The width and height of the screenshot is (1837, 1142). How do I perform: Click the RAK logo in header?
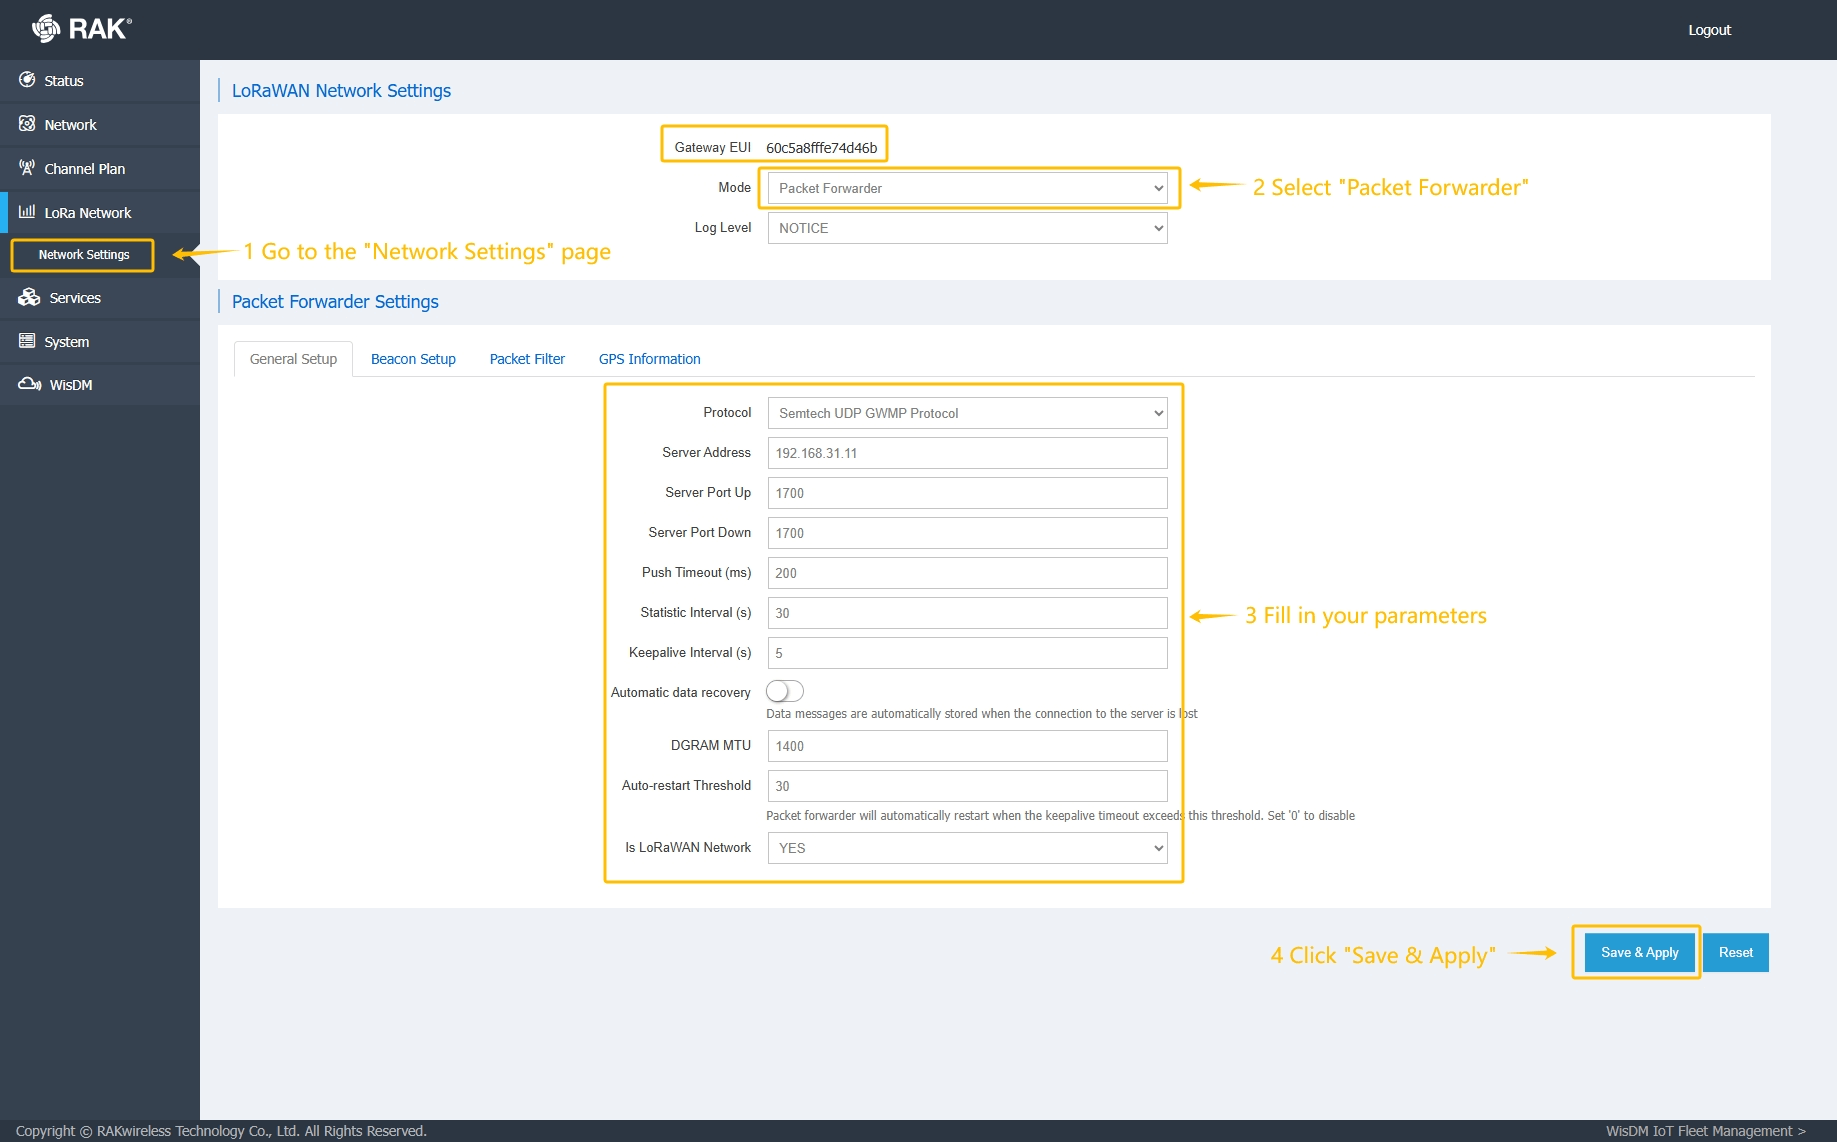(82, 29)
